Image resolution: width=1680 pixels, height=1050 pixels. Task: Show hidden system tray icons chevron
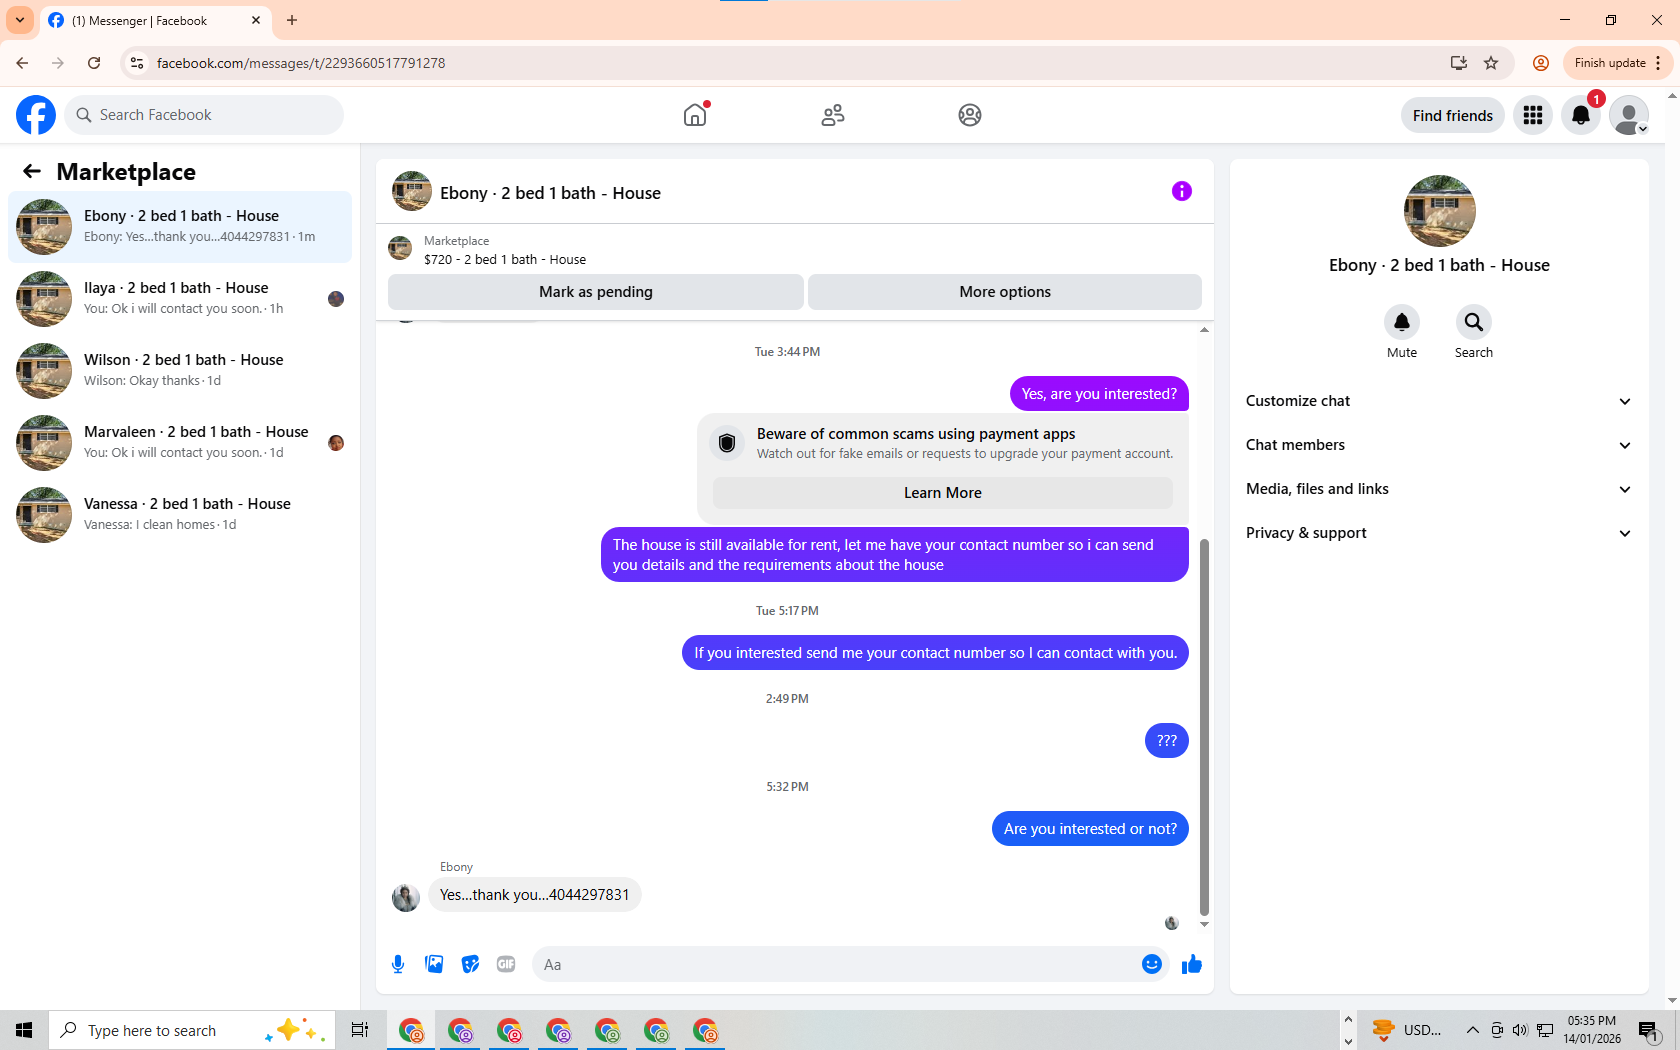click(x=1473, y=1030)
